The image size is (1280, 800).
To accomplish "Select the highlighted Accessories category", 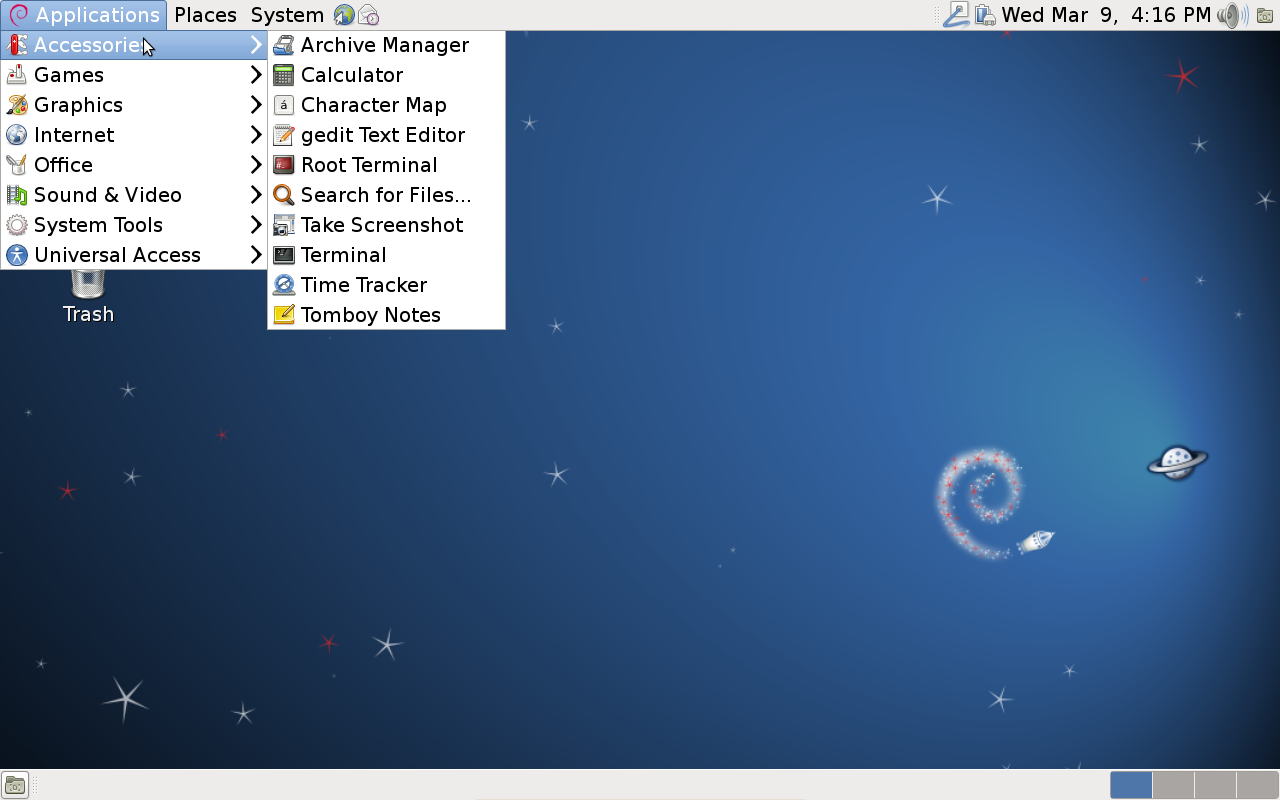I will [134, 45].
